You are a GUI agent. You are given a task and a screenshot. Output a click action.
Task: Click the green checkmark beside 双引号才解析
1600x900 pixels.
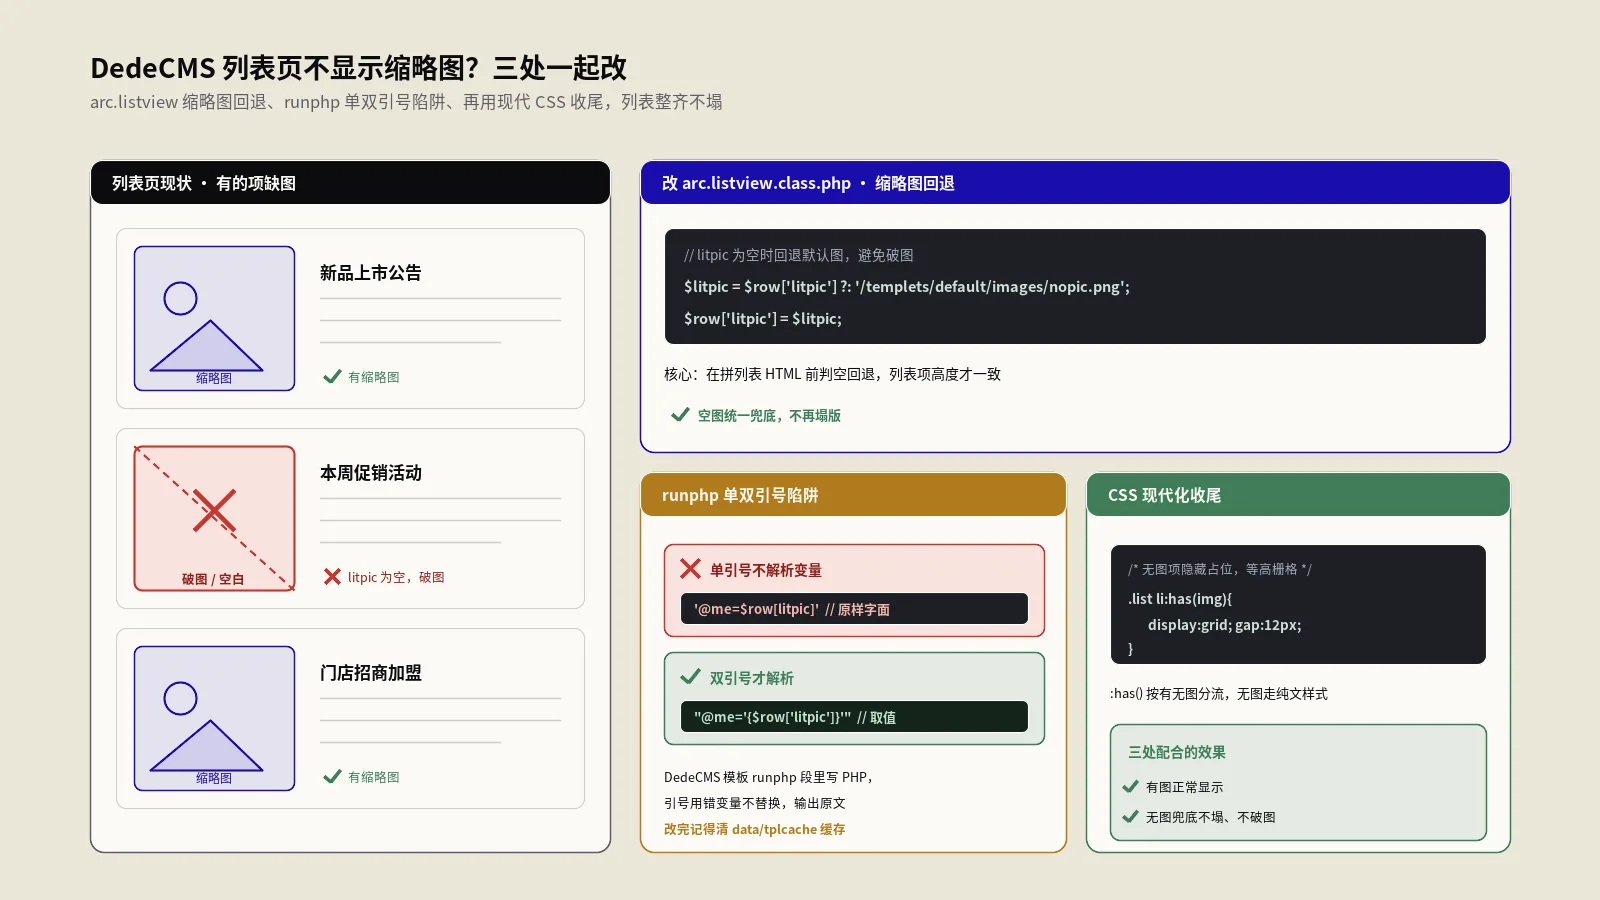click(690, 677)
